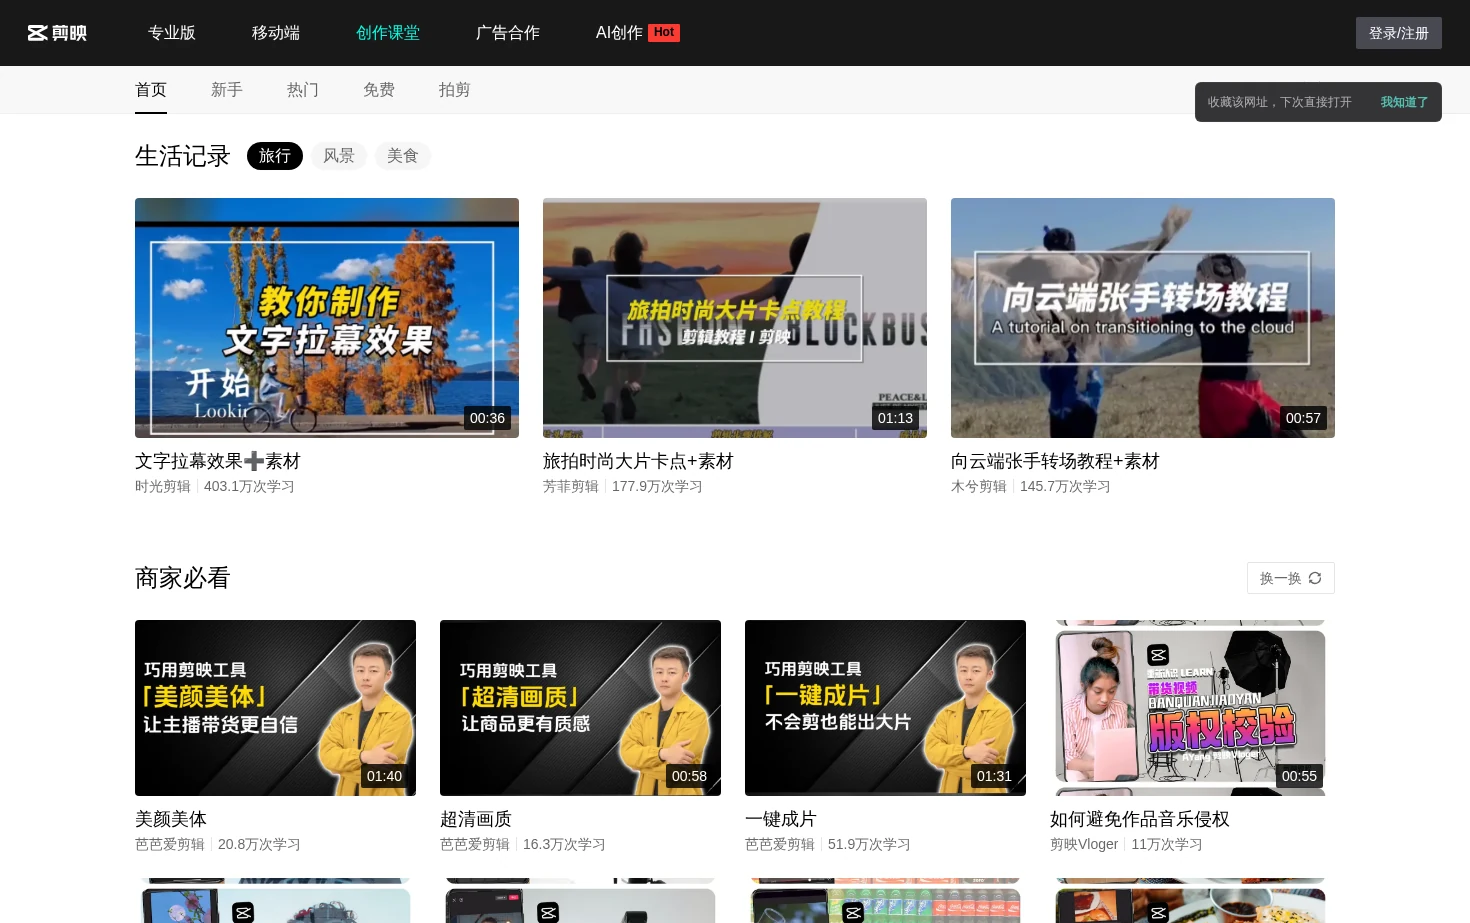Open the 超清画质 video thumbnail
The image size is (1470, 923).
click(580, 708)
